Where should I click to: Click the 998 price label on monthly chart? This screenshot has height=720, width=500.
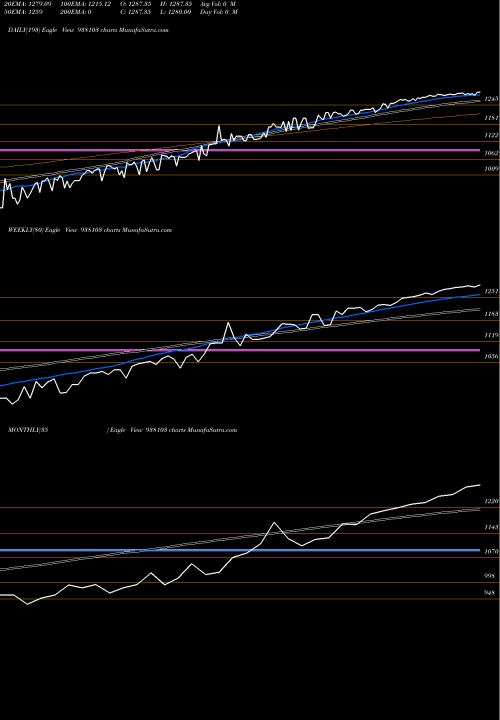click(x=489, y=576)
